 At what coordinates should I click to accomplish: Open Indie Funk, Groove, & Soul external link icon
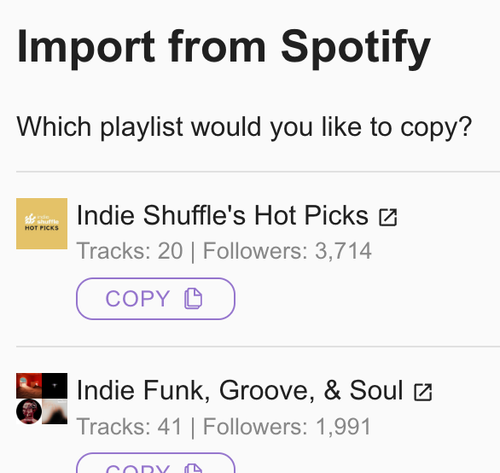coord(423,392)
